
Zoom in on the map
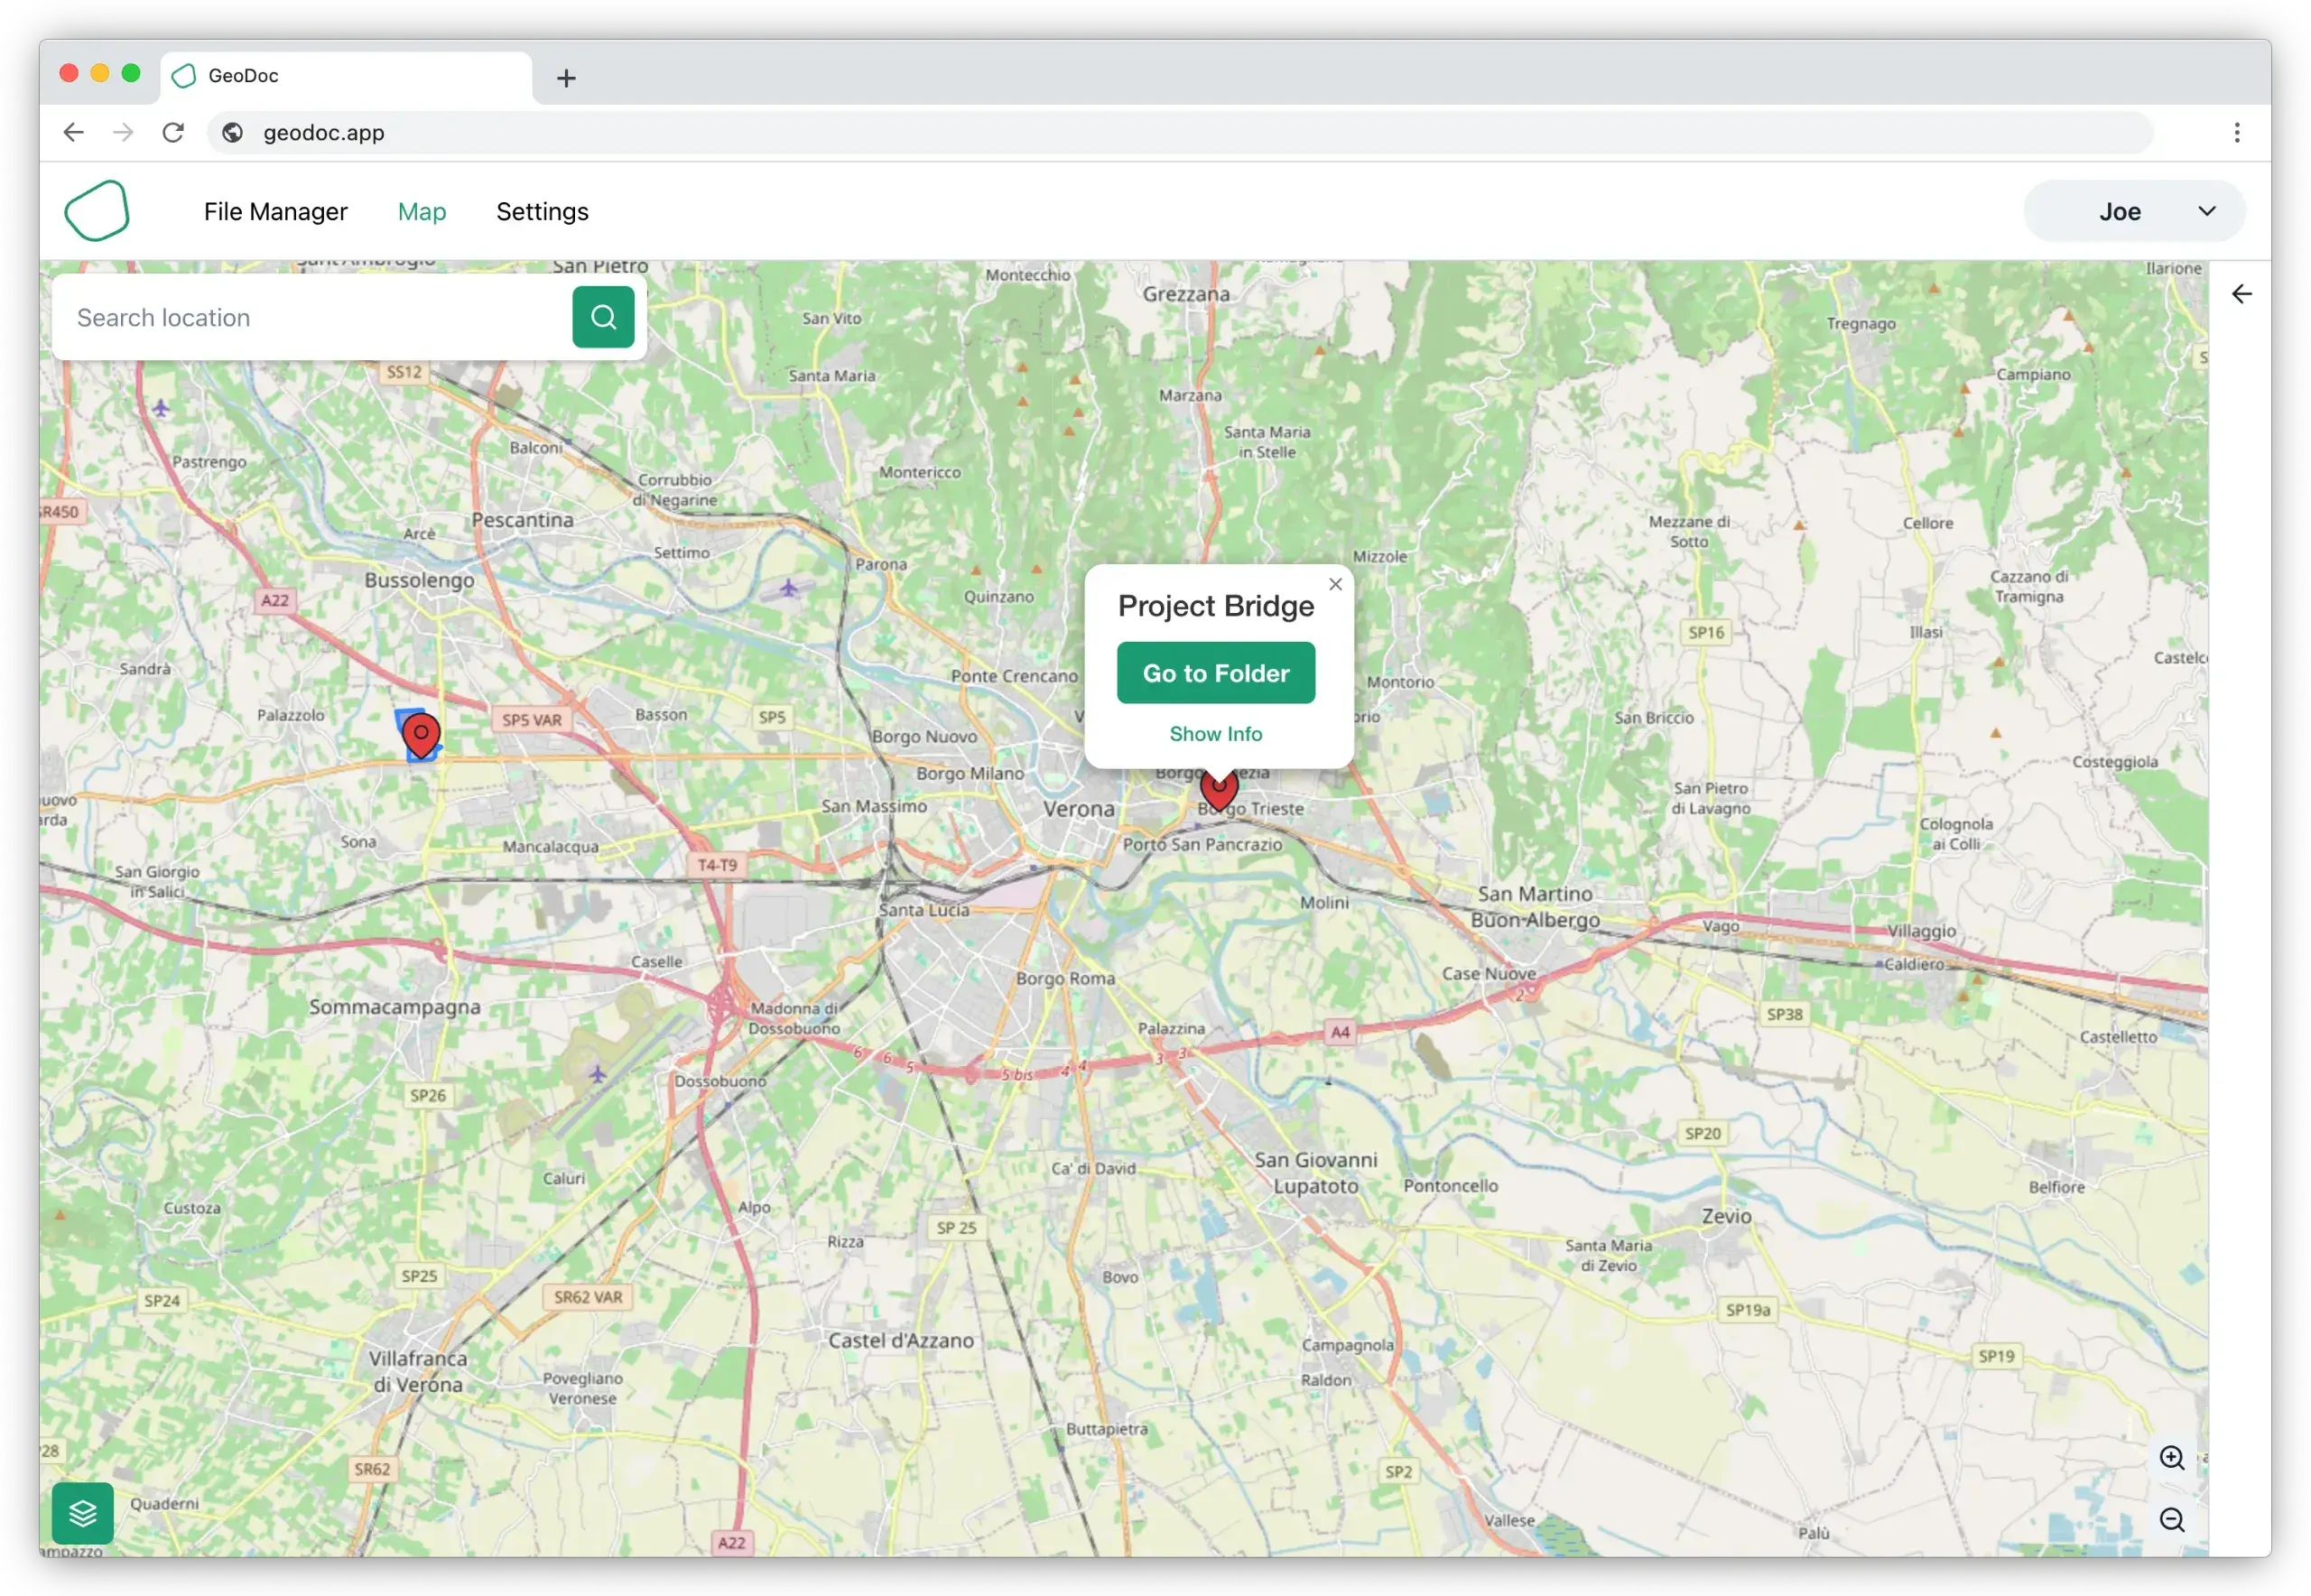[x=2171, y=1458]
